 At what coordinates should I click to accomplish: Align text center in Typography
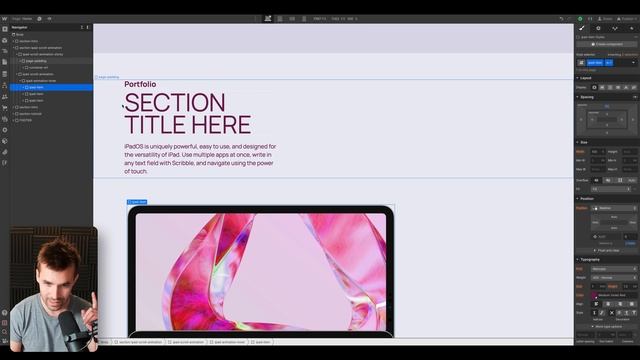pos(608,304)
